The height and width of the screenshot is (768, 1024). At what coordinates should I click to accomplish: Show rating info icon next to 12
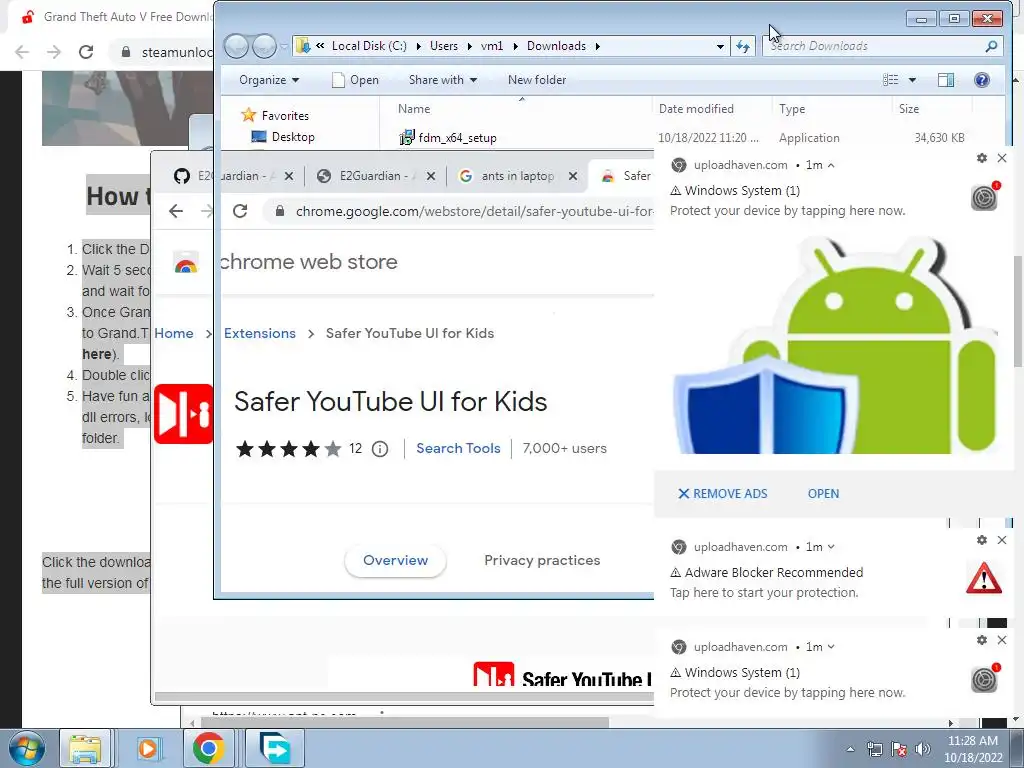point(379,449)
